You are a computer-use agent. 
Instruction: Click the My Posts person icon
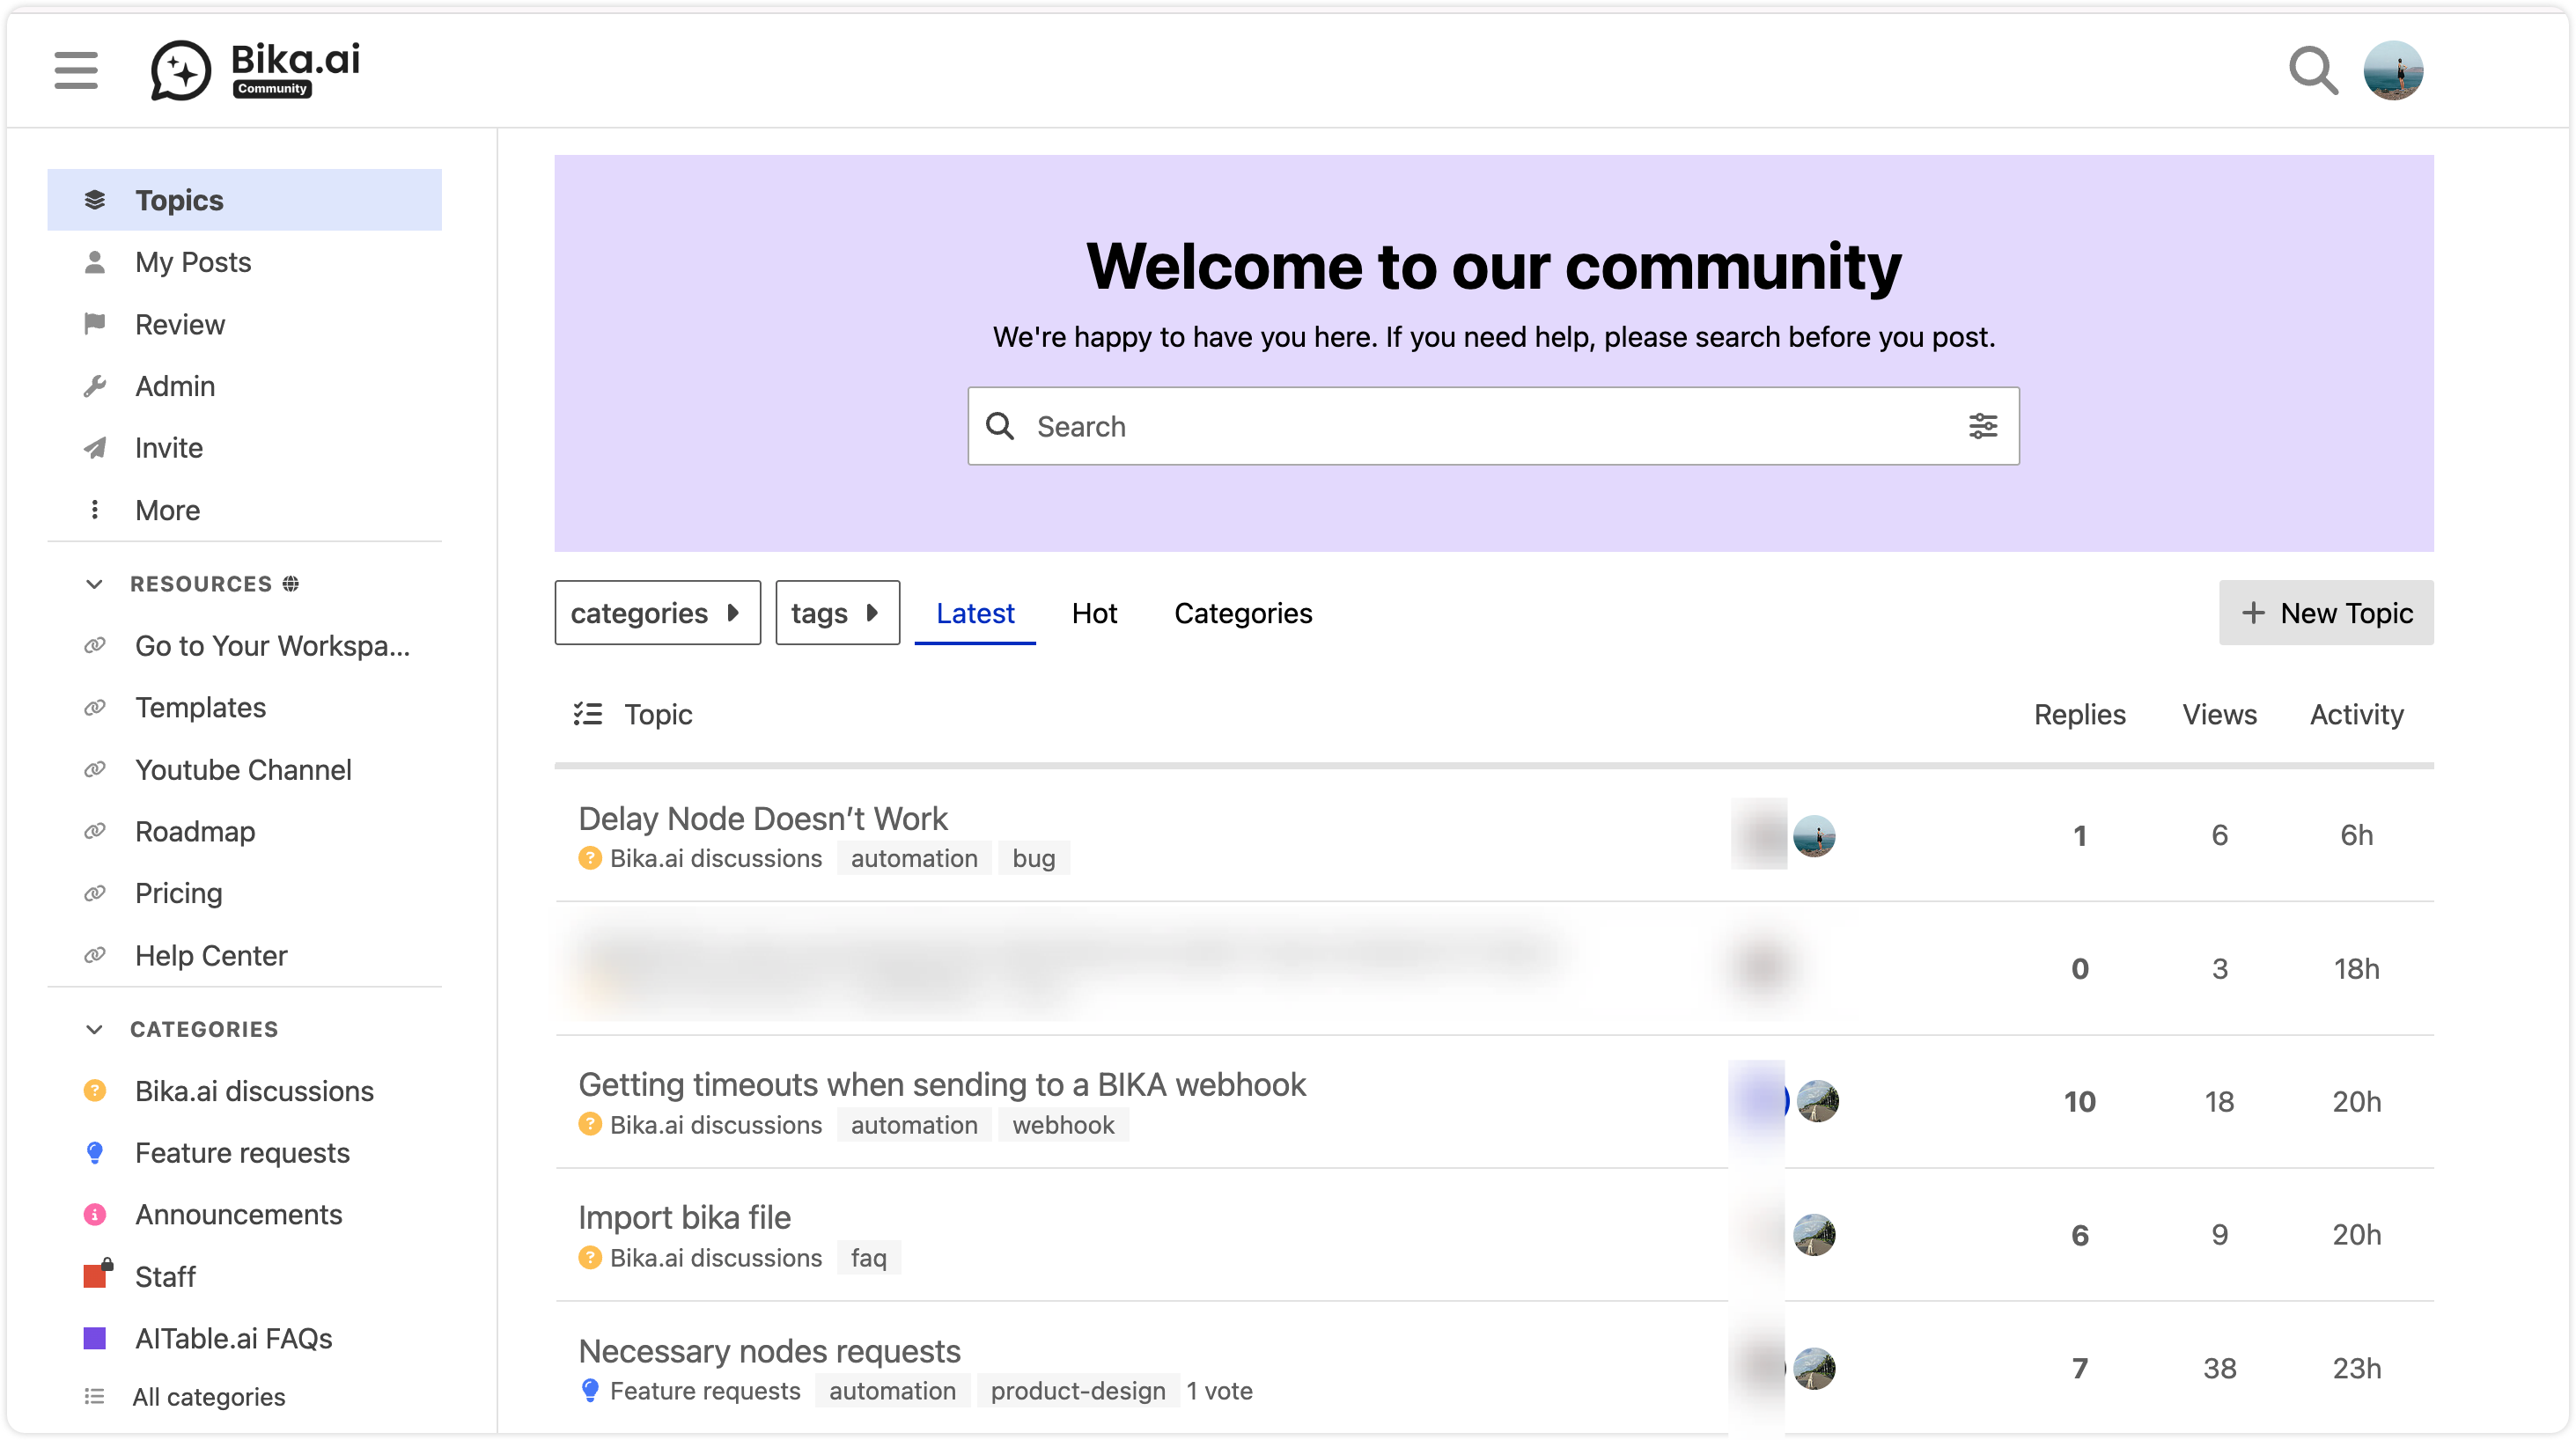click(95, 262)
